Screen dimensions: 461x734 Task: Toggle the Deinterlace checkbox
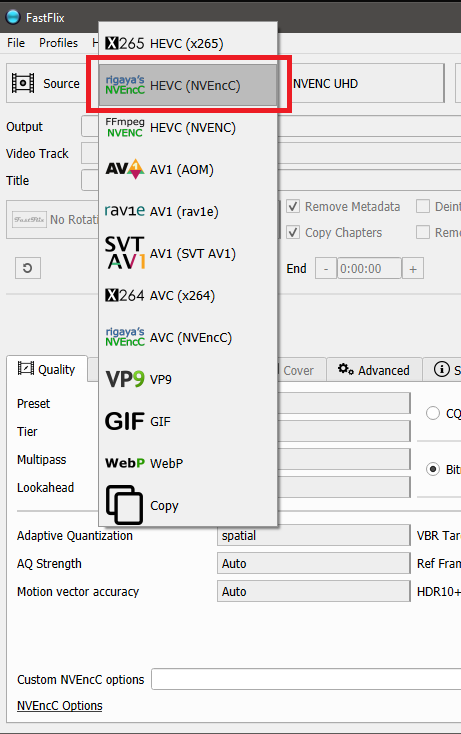pyautogui.click(x=423, y=206)
